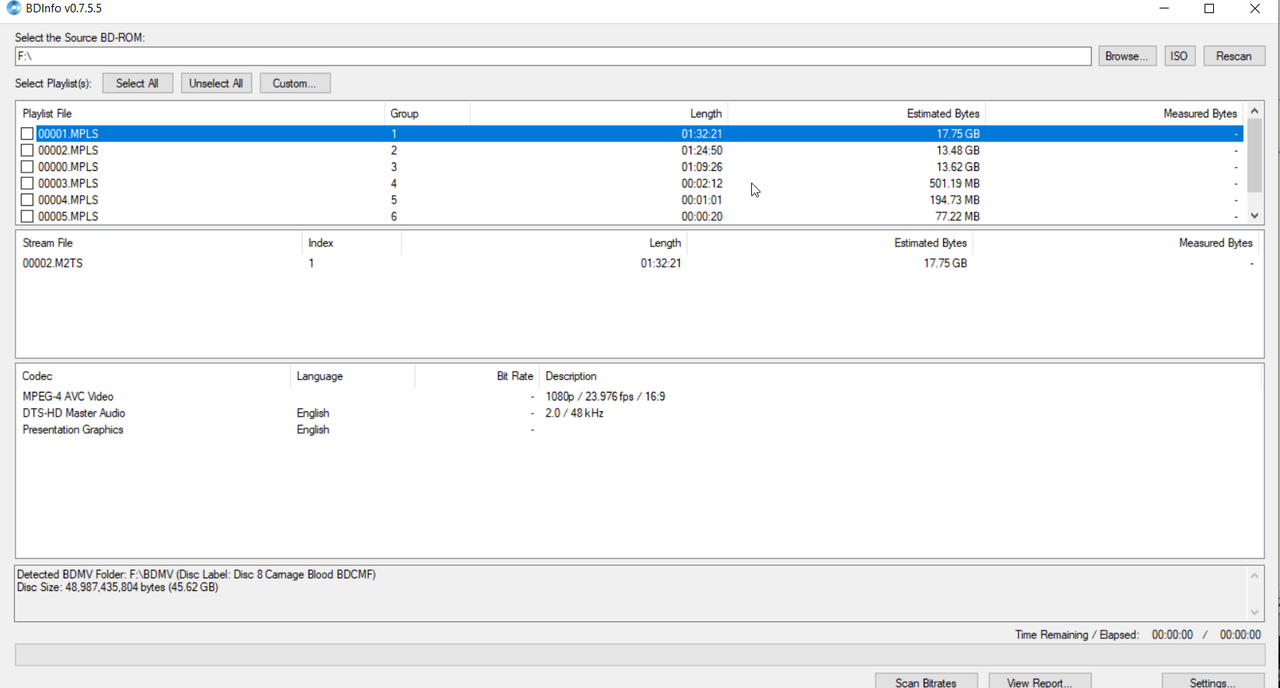Click the 00:02:12 length cell
The width and height of the screenshot is (1280, 688).
701,184
